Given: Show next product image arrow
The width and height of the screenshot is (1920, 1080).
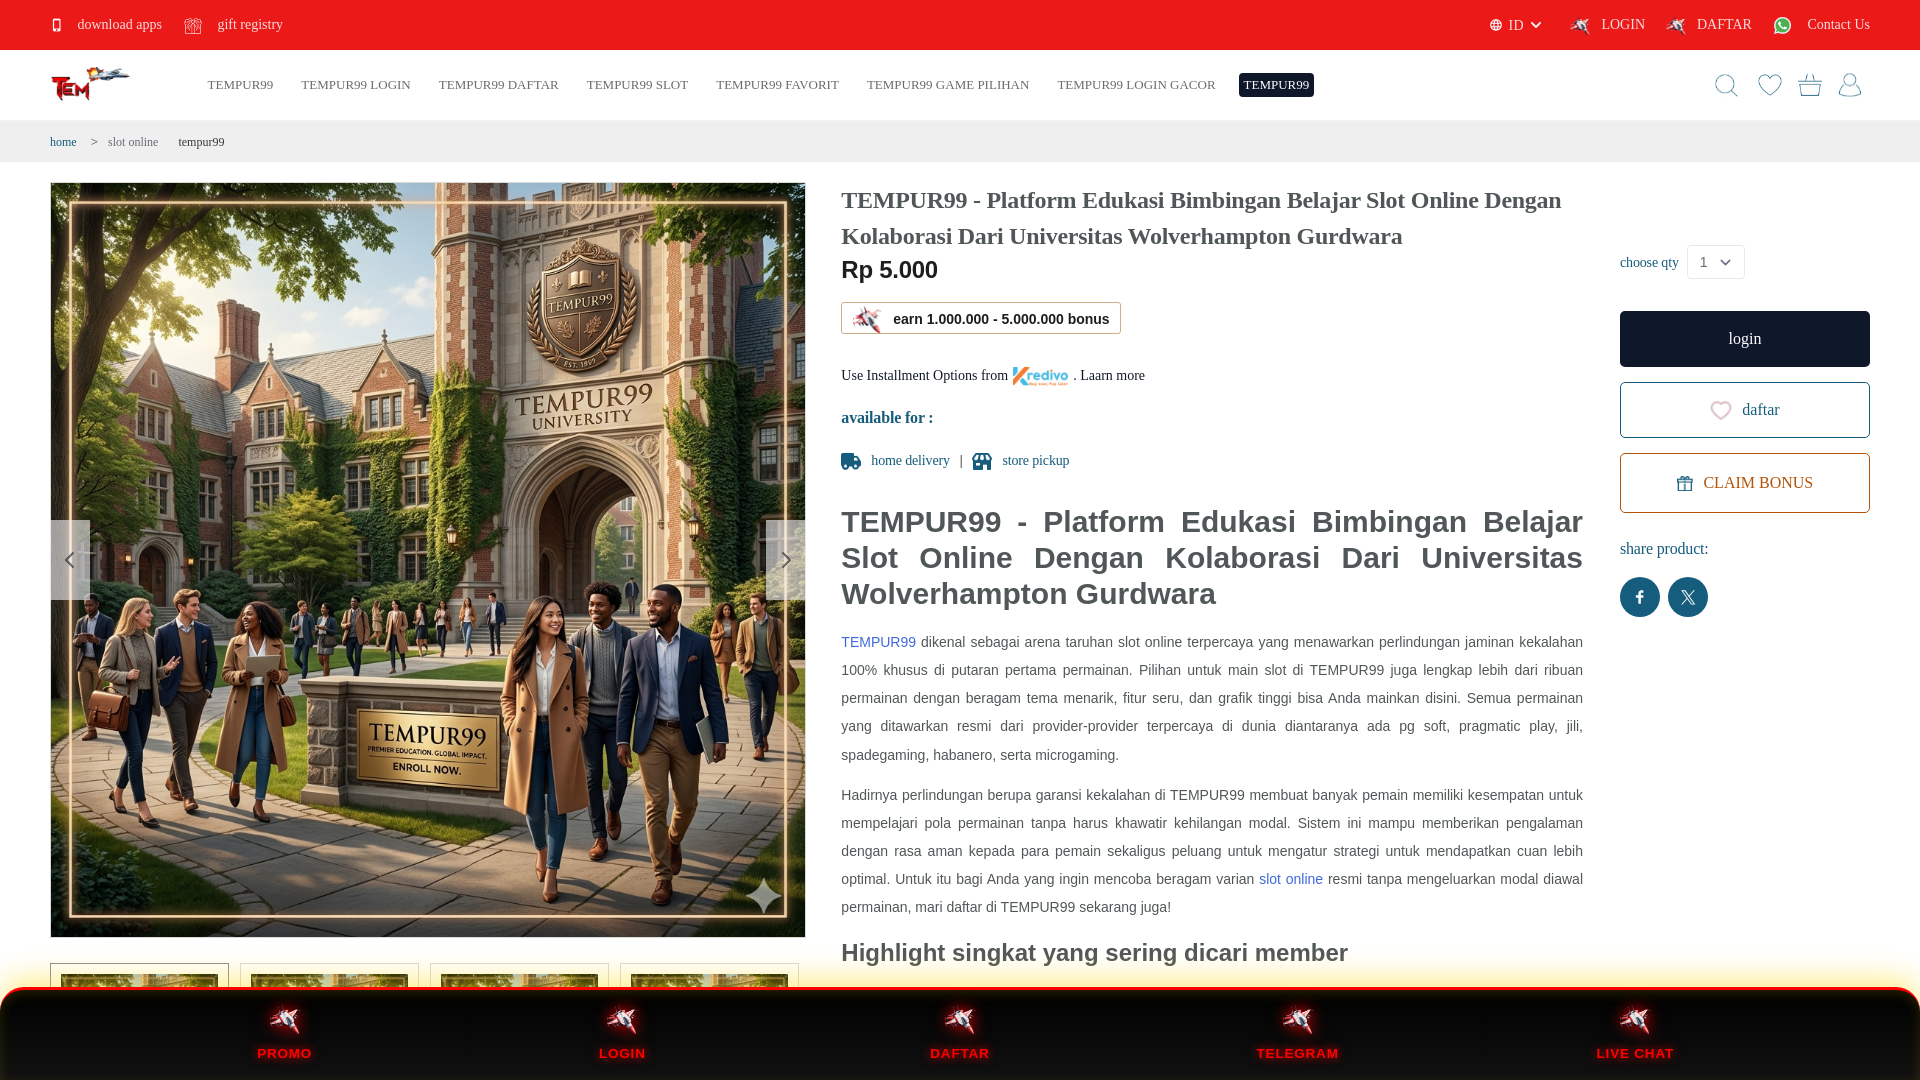Looking at the screenshot, I should (785, 560).
